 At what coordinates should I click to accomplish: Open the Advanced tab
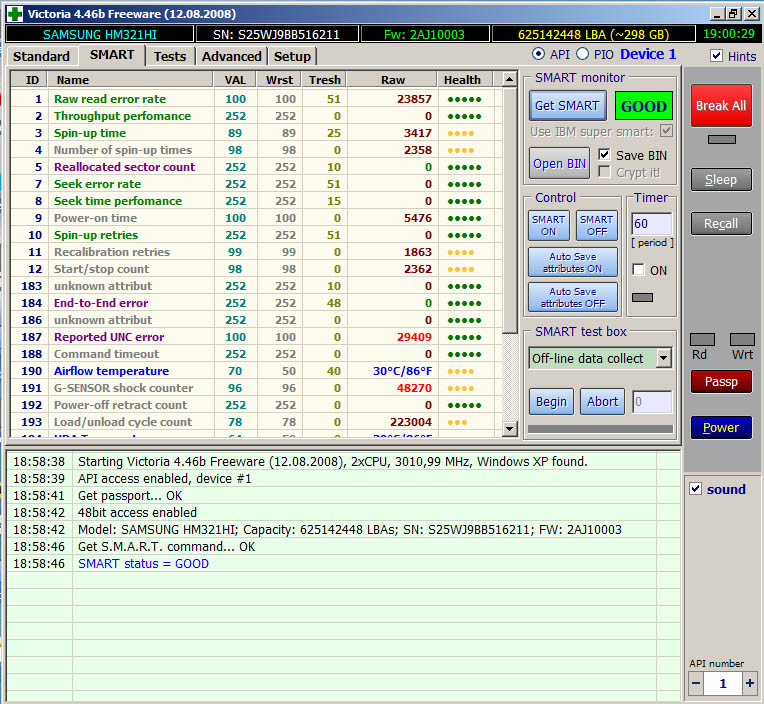coord(231,57)
